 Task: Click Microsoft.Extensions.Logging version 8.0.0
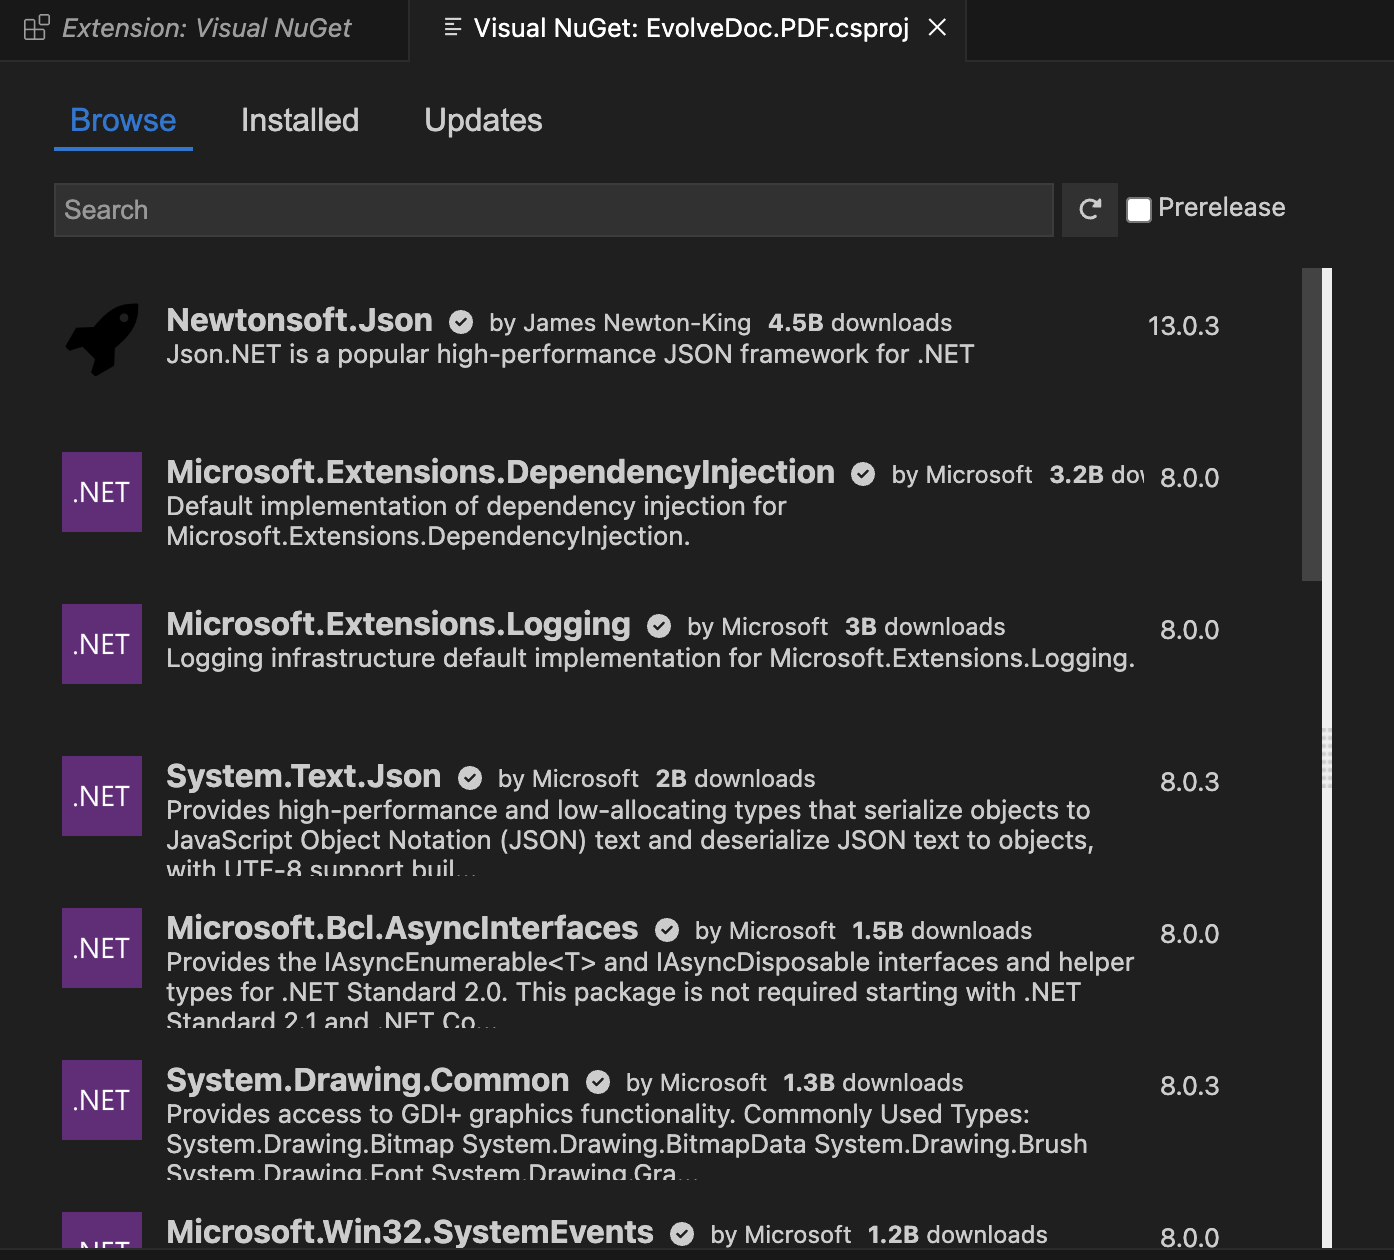click(x=1189, y=630)
